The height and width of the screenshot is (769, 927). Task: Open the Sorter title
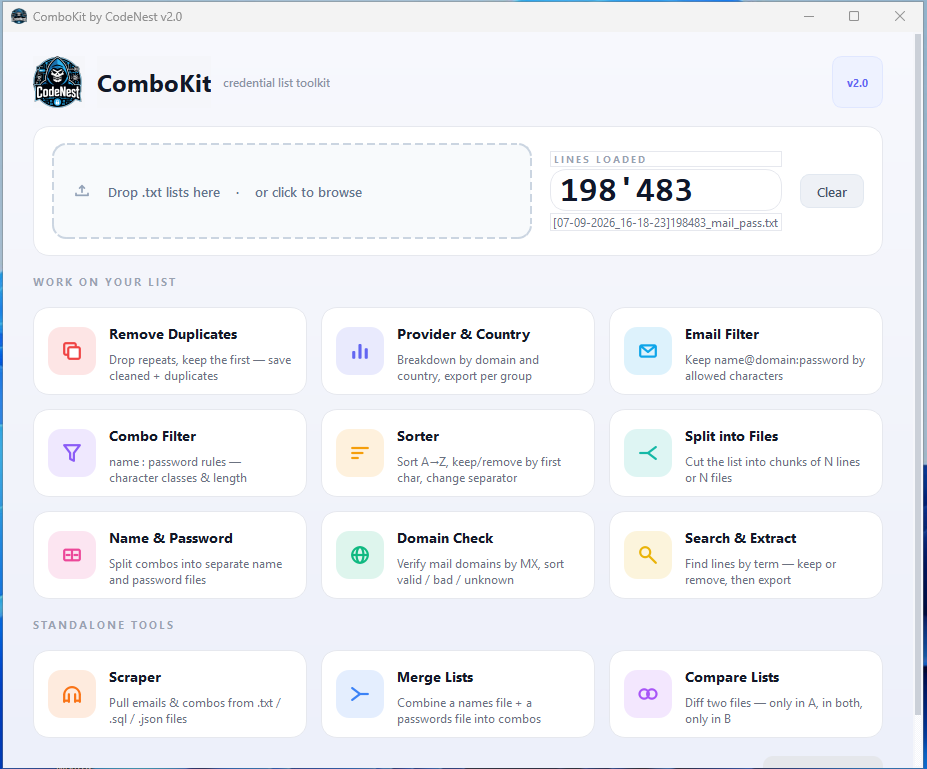pyautogui.click(x=418, y=436)
